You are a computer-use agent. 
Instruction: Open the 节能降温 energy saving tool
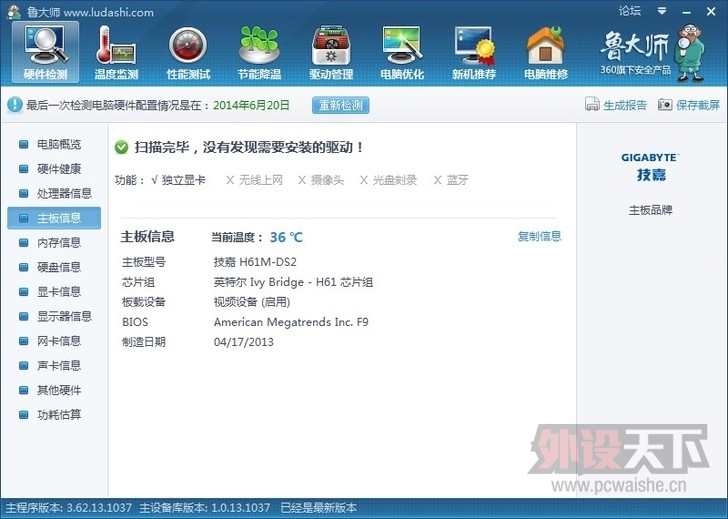[259, 52]
